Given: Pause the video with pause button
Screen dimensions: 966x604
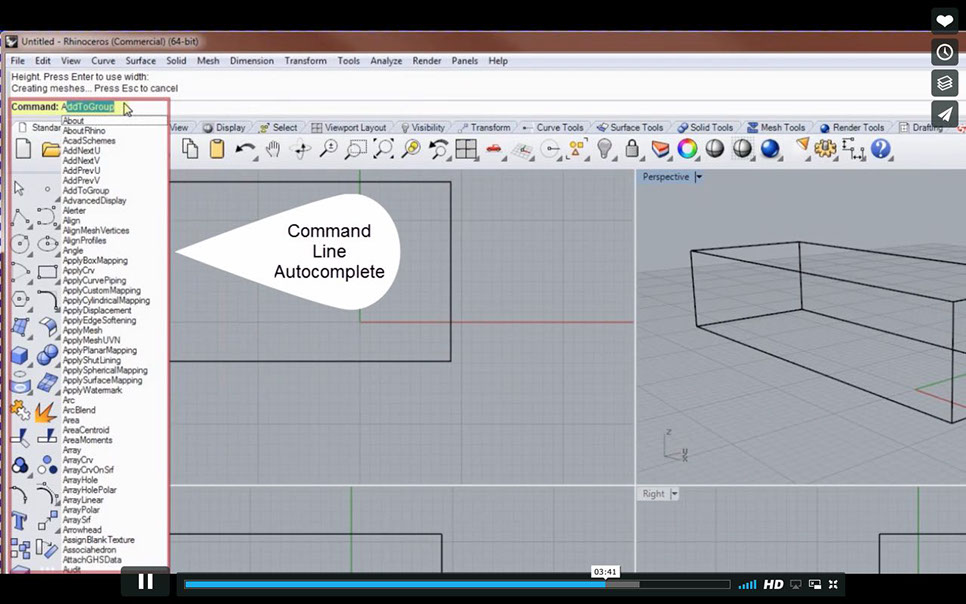Looking at the screenshot, I should (145, 581).
